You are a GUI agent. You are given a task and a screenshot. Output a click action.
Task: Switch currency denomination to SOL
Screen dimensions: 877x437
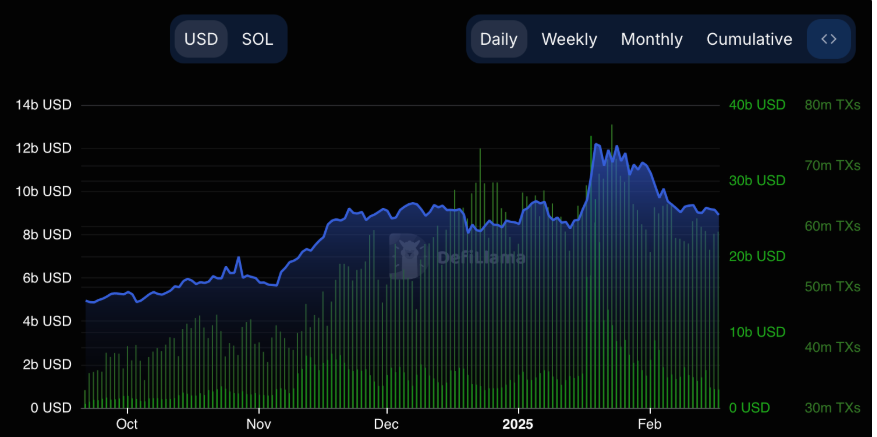click(257, 39)
